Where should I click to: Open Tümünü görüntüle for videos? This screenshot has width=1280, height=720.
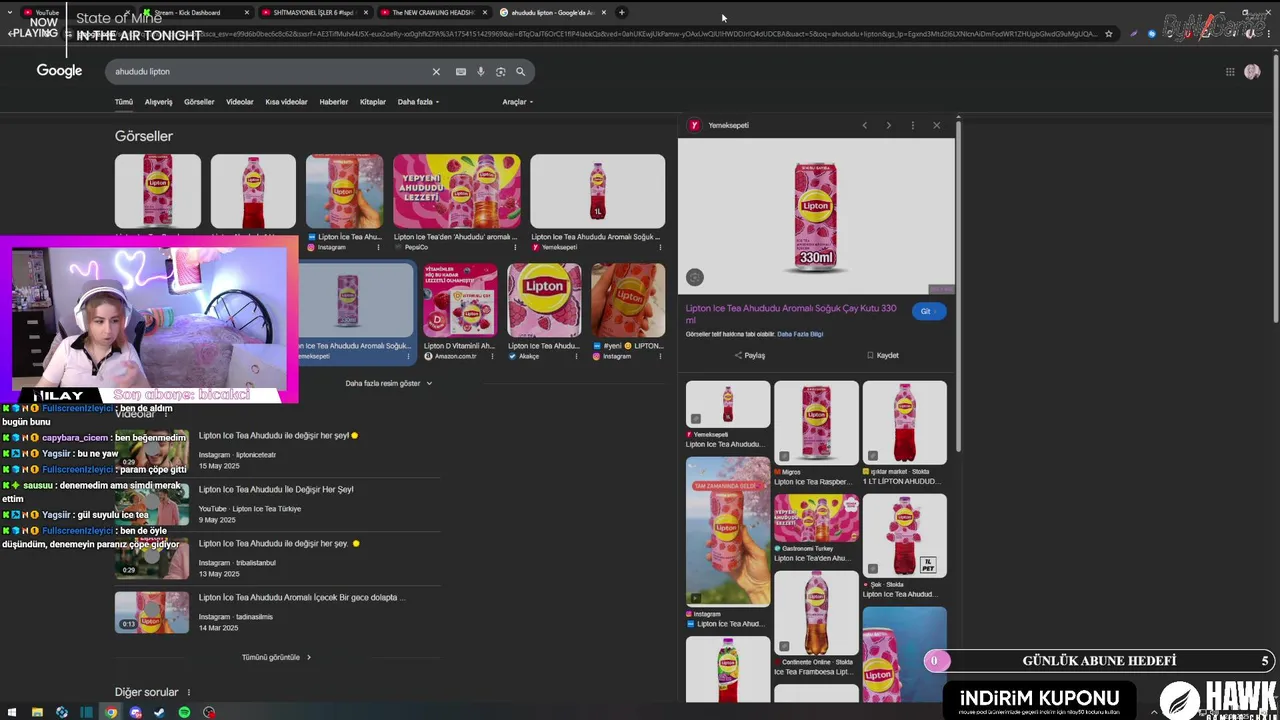click(277, 657)
